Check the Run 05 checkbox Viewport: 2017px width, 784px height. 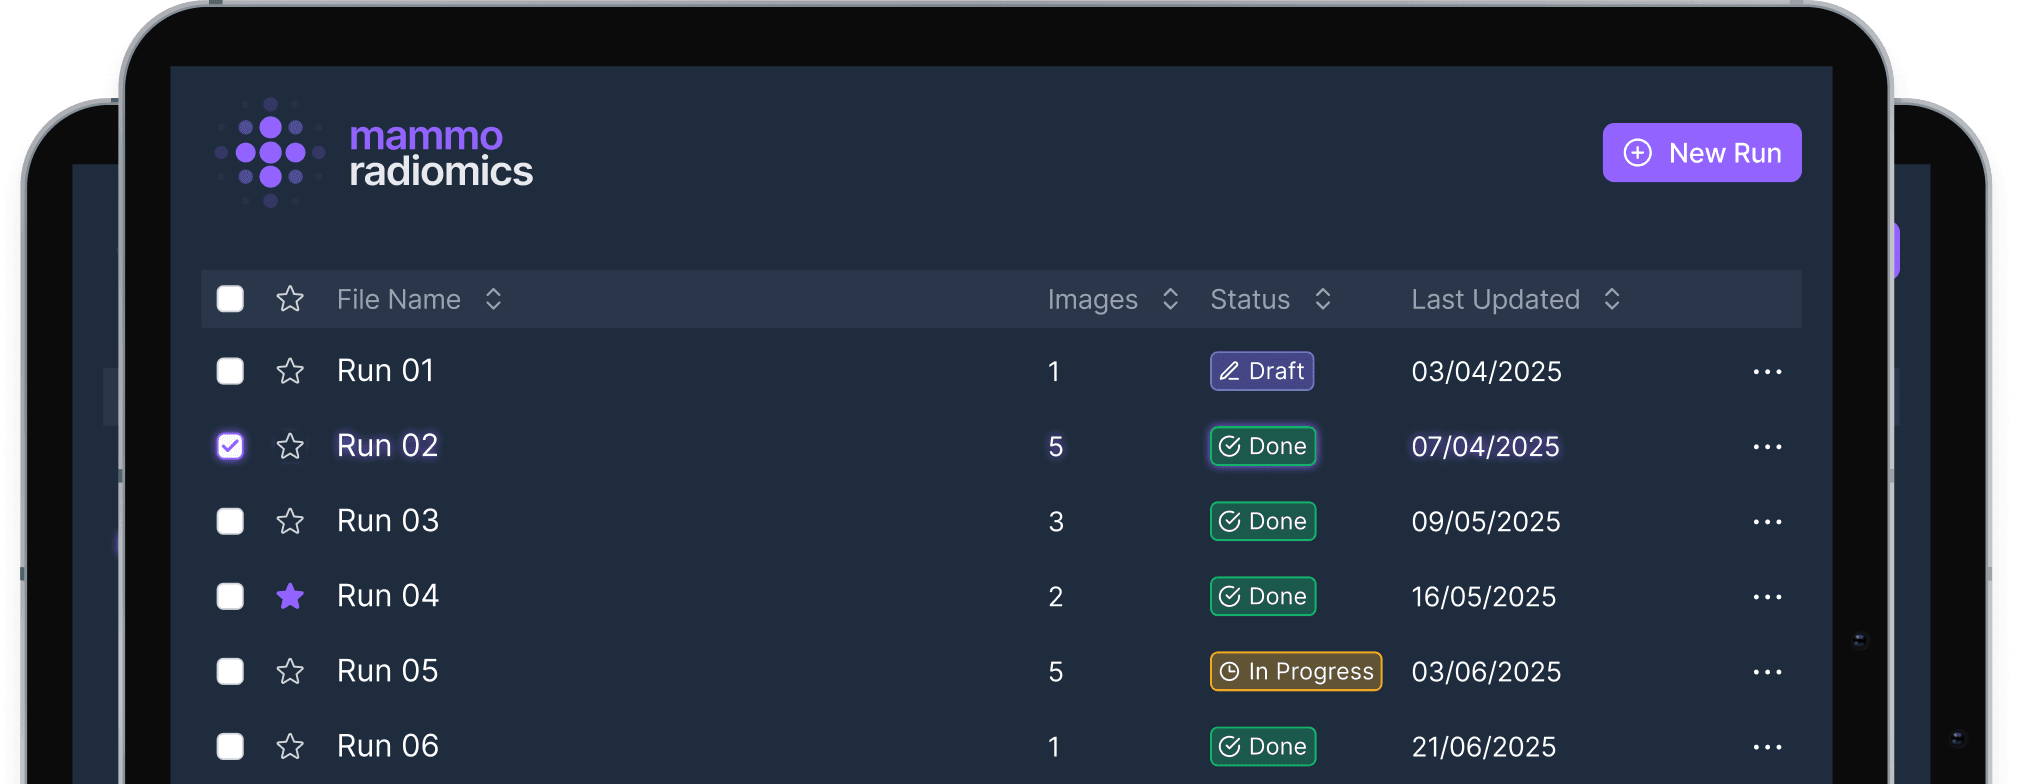(230, 671)
